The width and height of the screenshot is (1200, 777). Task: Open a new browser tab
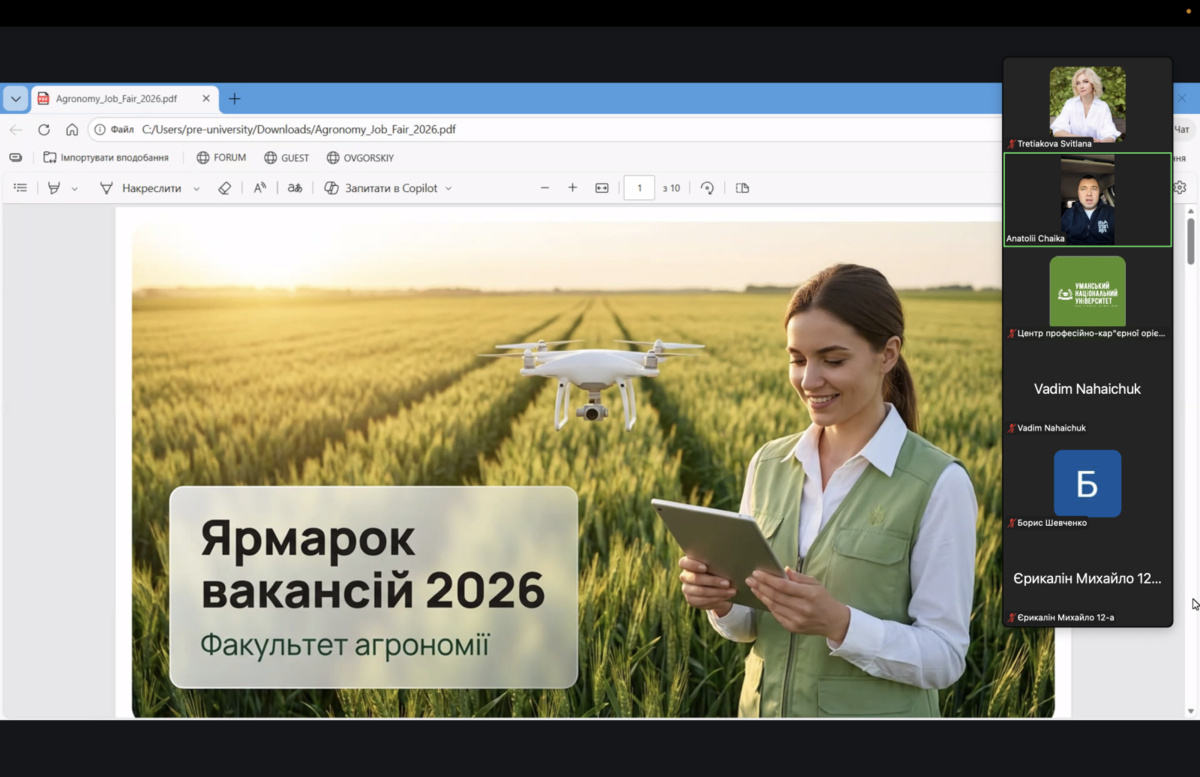(x=235, y=99)
